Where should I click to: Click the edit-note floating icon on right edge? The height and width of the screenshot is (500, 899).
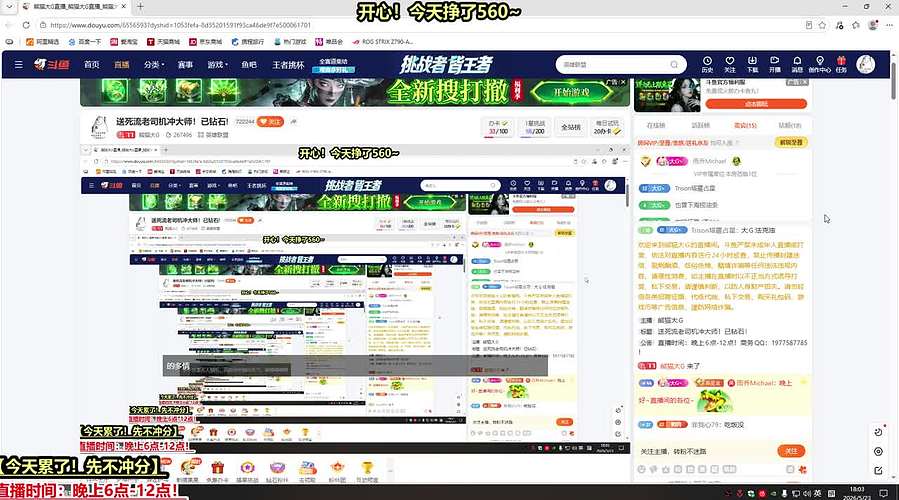pos(878,470)
